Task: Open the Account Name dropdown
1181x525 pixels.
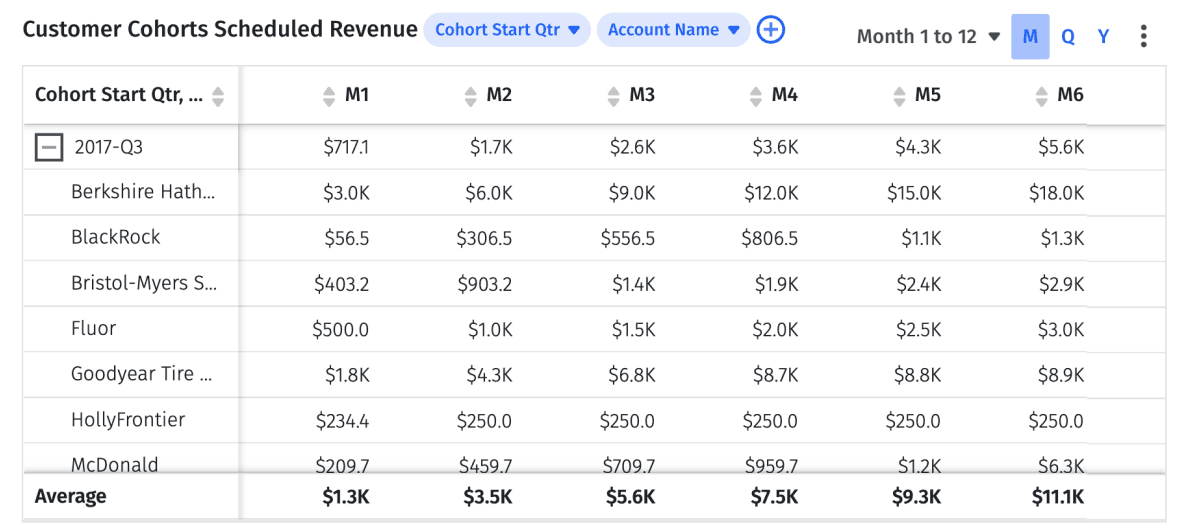Action: pos(673,30)
